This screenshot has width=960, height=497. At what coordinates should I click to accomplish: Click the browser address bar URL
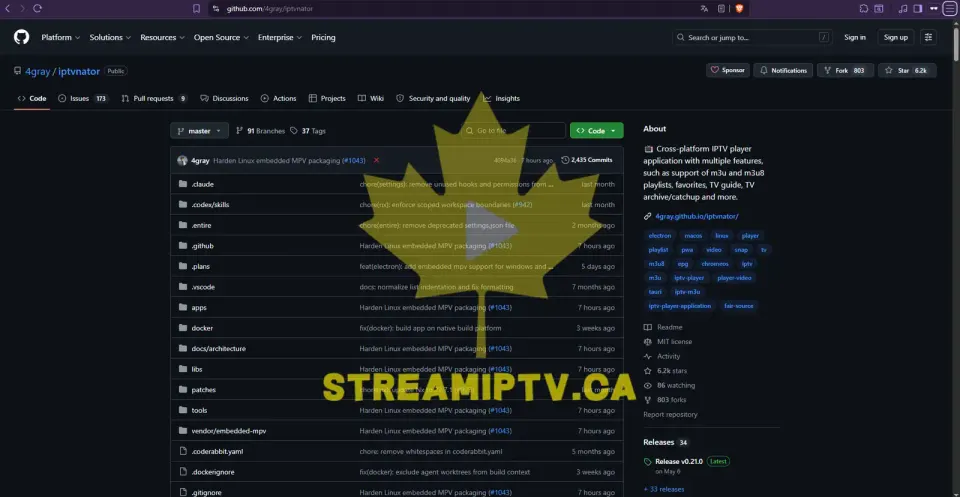pyautogui.click(x=269, y=9)
